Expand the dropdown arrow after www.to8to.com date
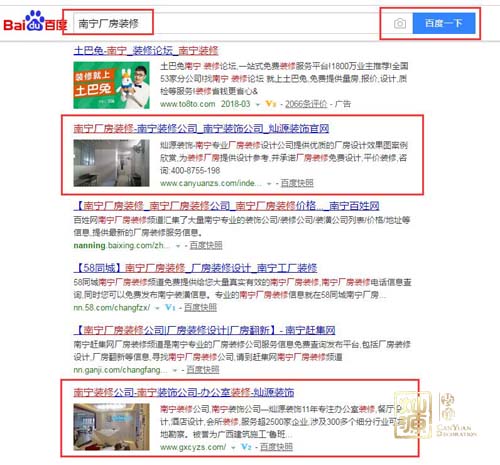500x465 pixels. tap(258, 105)
